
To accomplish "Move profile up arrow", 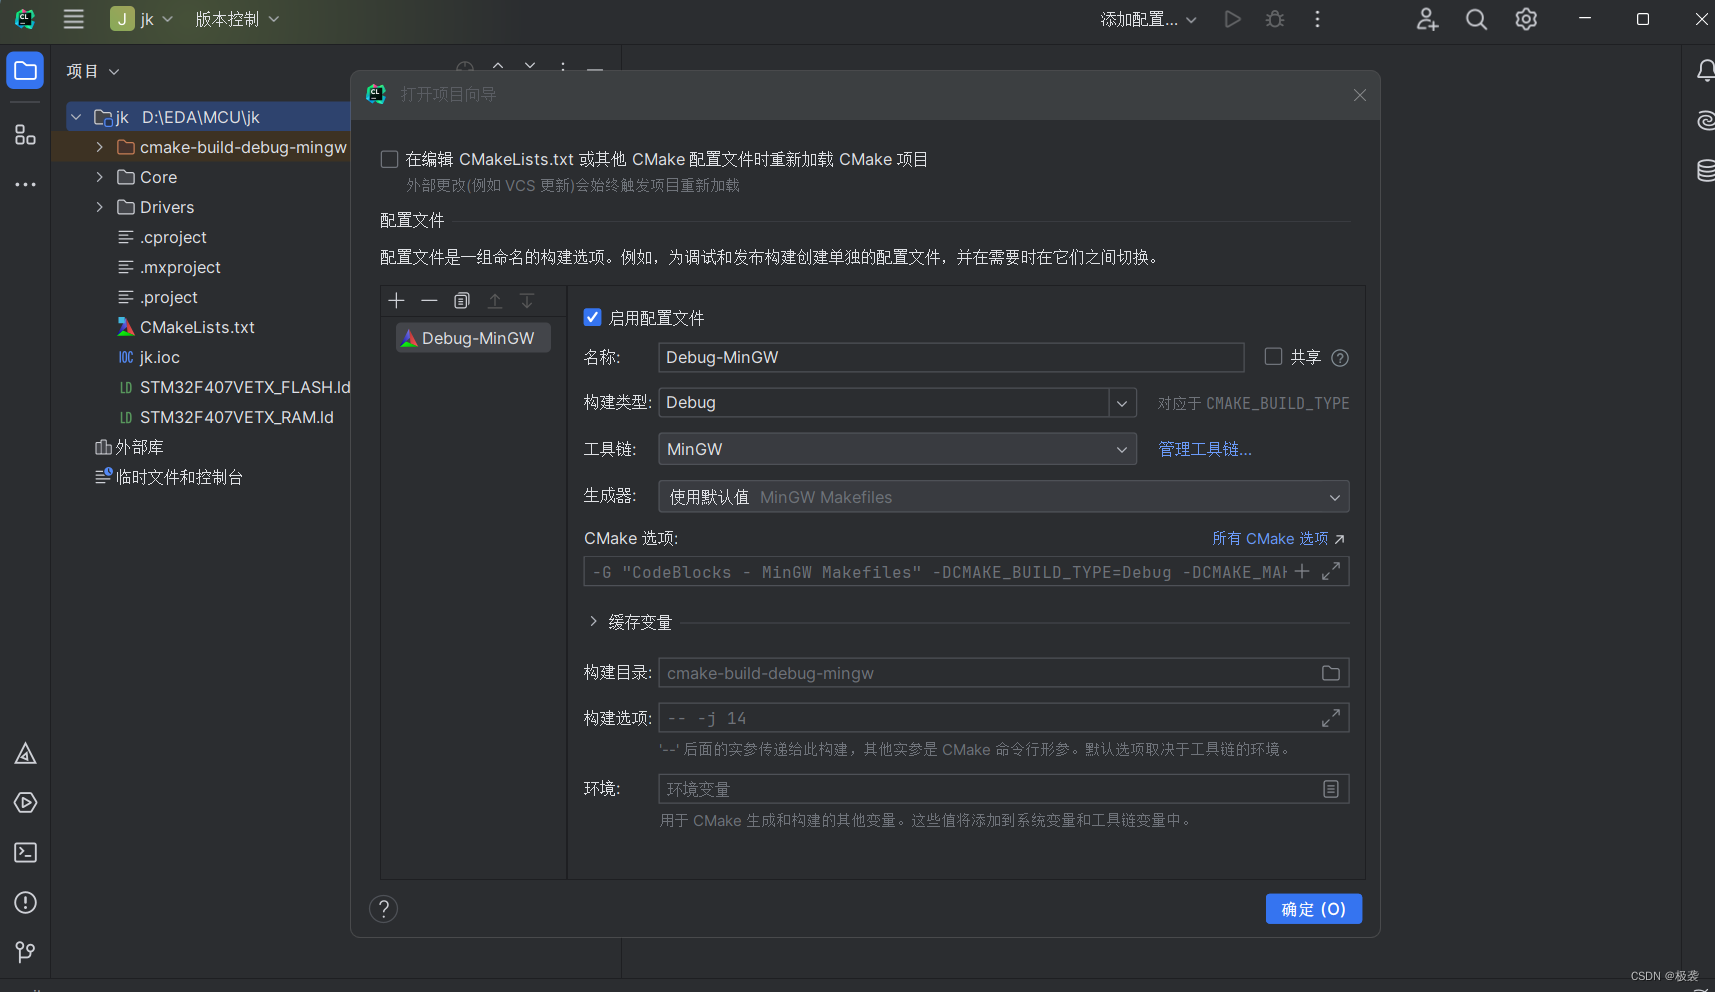I will click(x=495, y=301).
